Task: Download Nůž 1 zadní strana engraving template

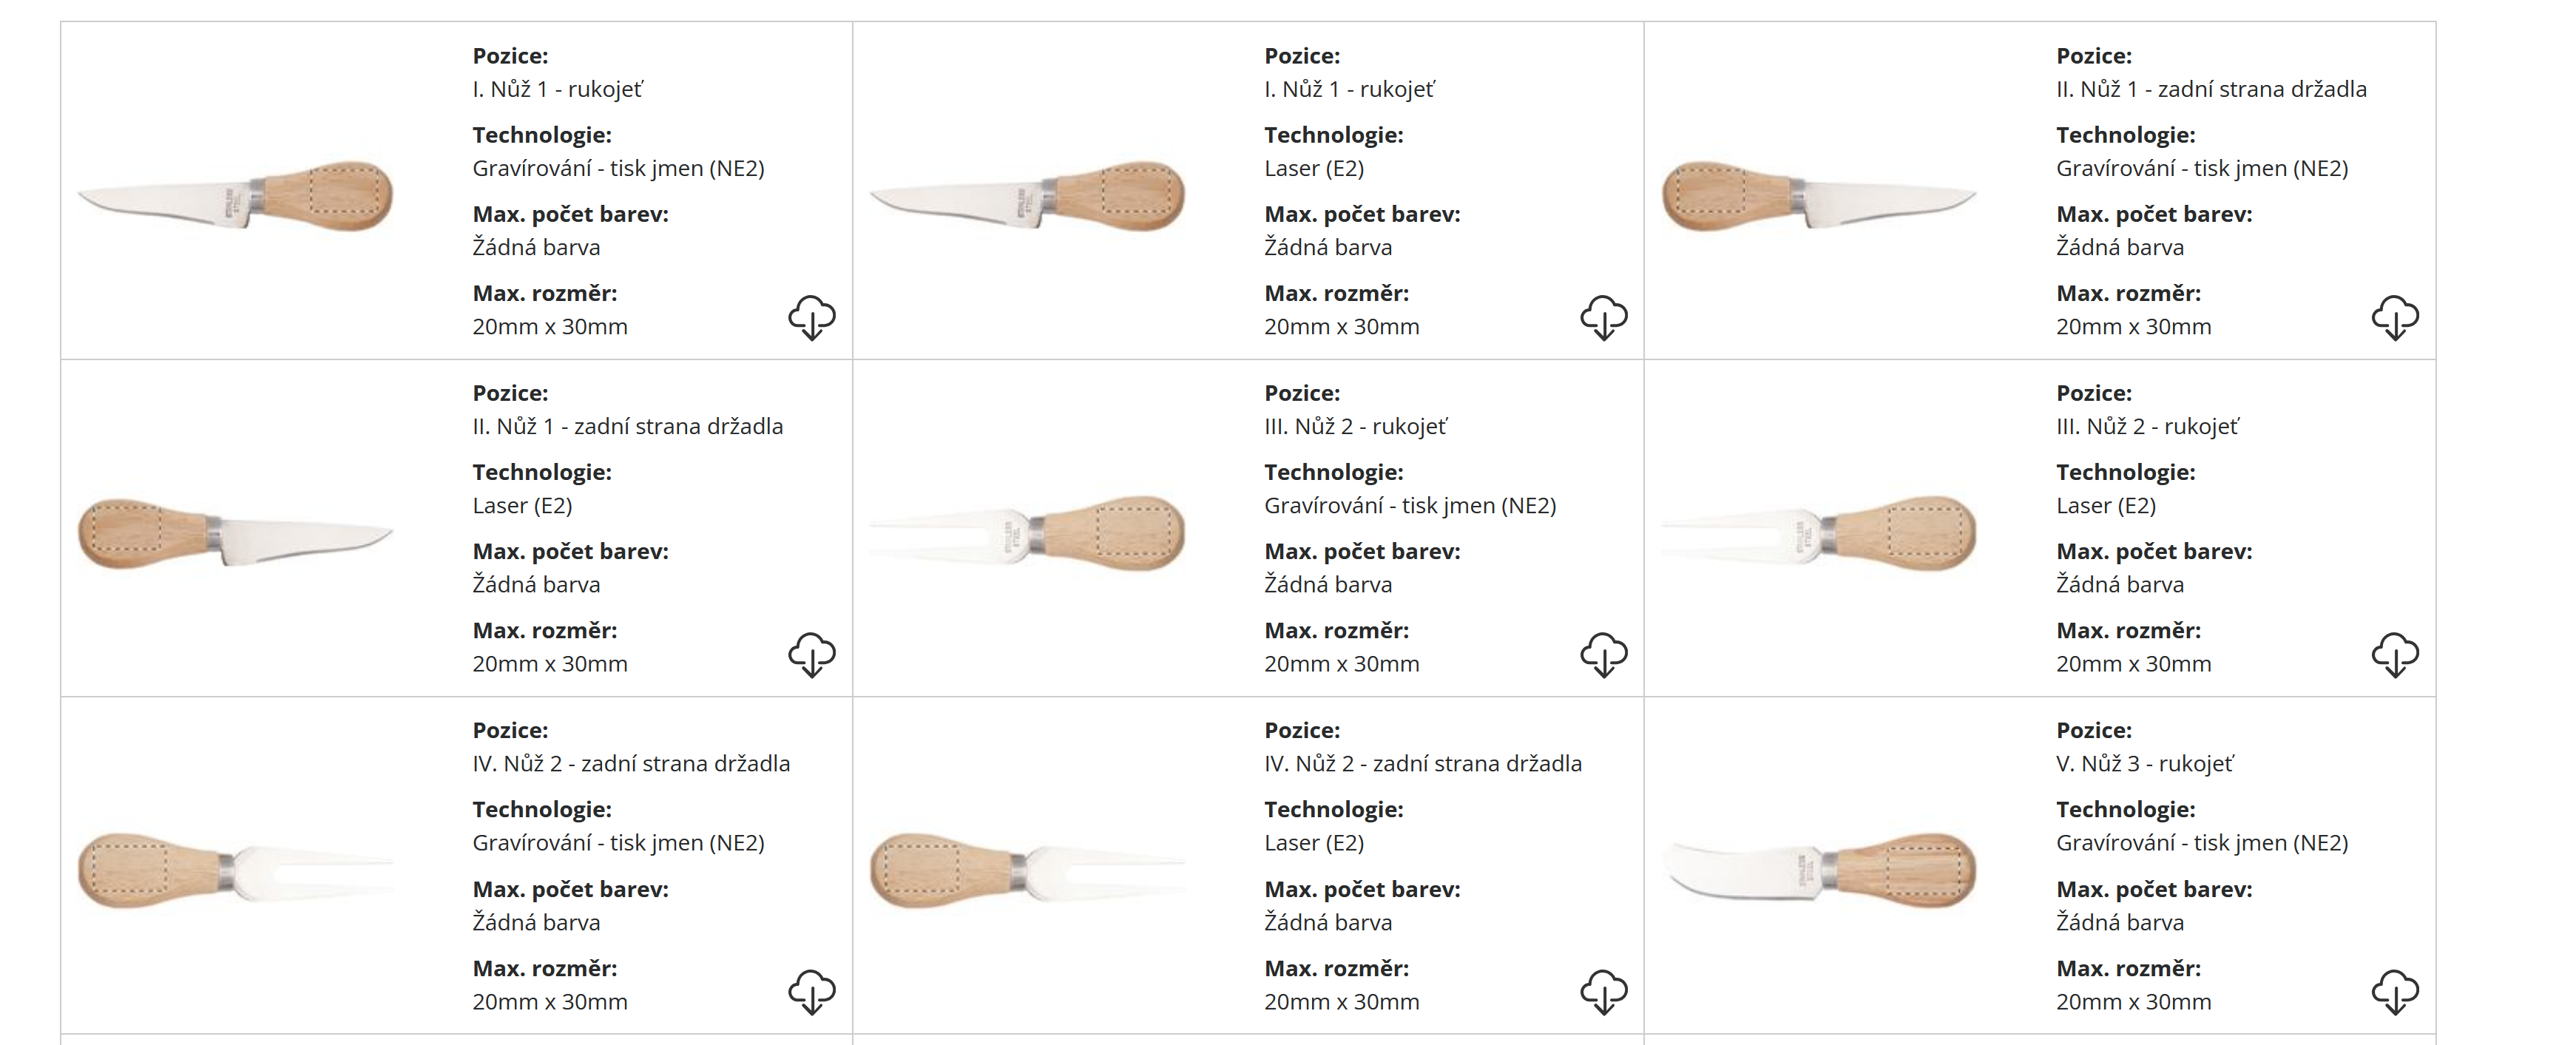Action: [2394, 317]
